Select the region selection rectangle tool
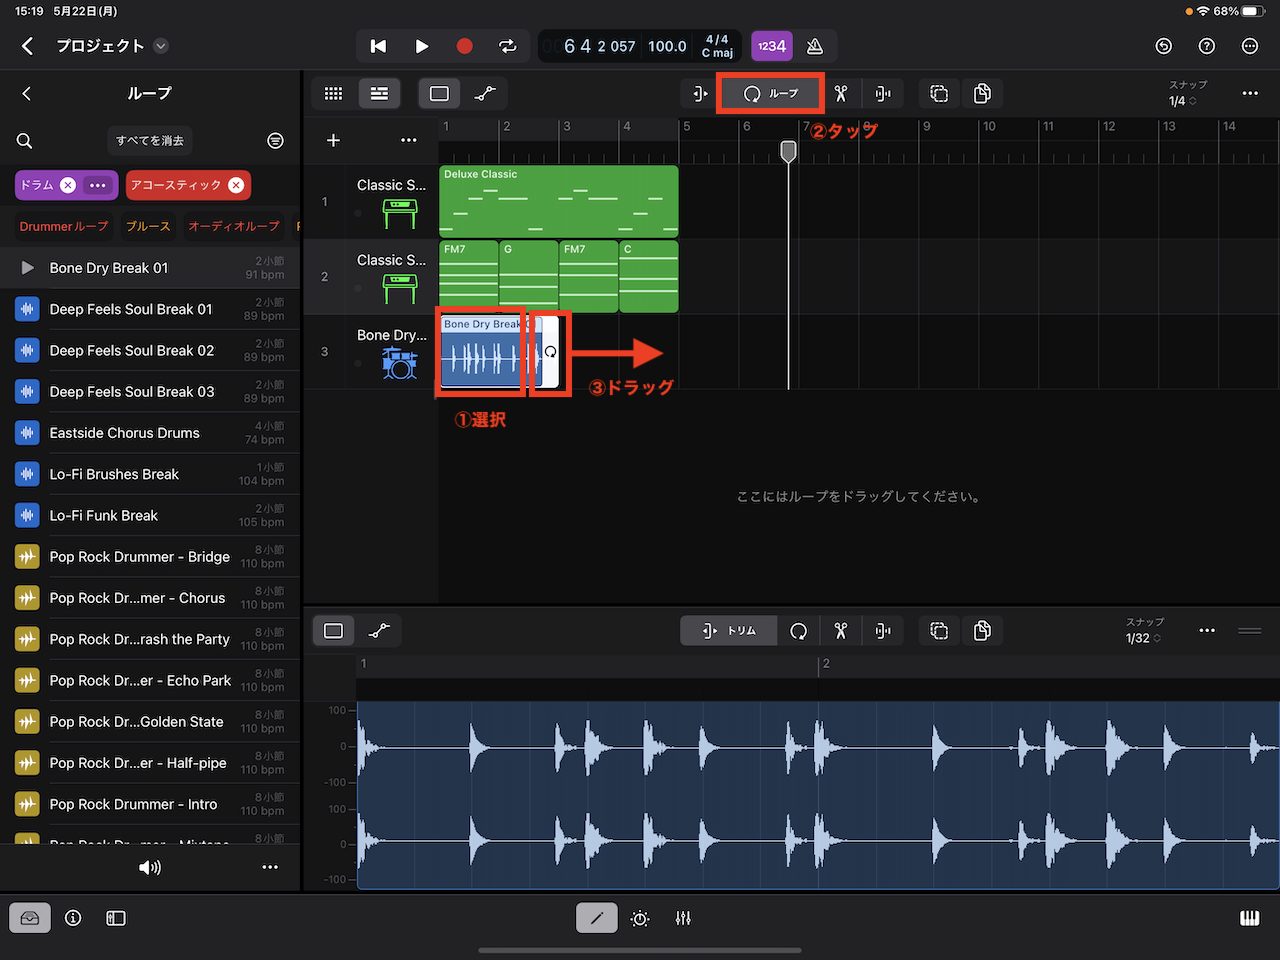Image resolution: width=1280 pixels, height=960 pixels. (439, 93)
